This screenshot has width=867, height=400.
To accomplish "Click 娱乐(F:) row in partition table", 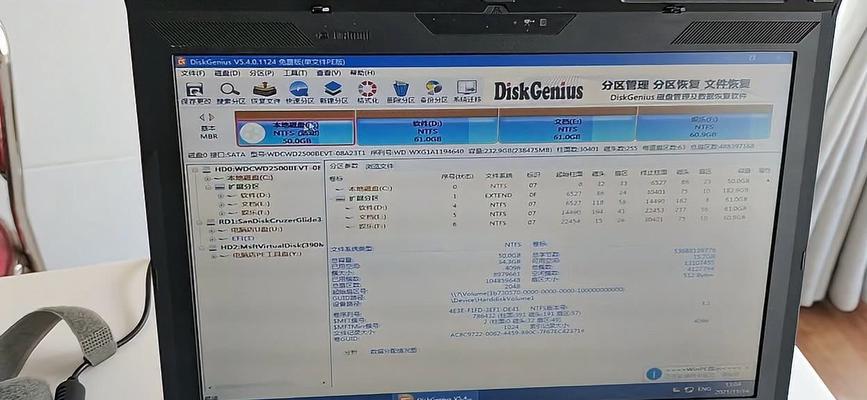I will tap(545, 223).
